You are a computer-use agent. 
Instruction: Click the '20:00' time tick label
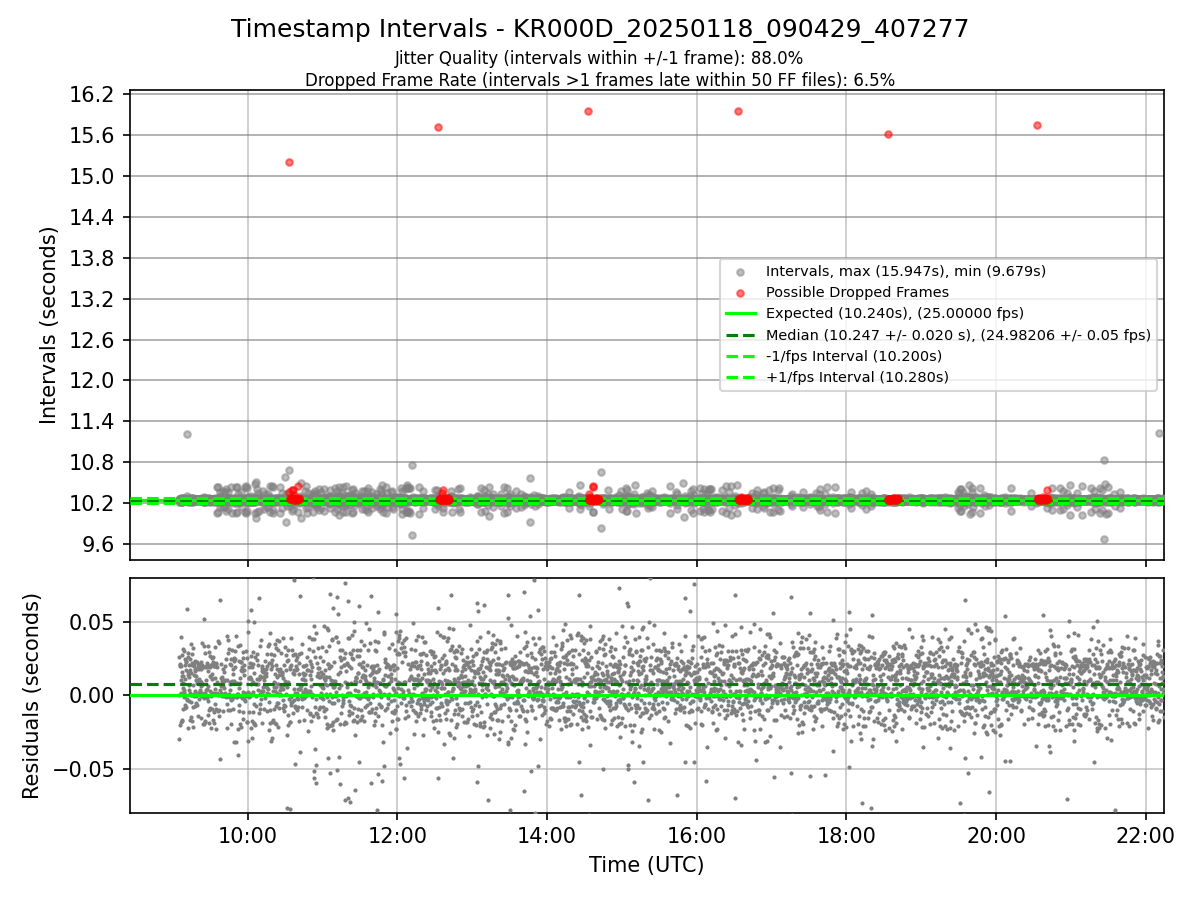(996, 835)
